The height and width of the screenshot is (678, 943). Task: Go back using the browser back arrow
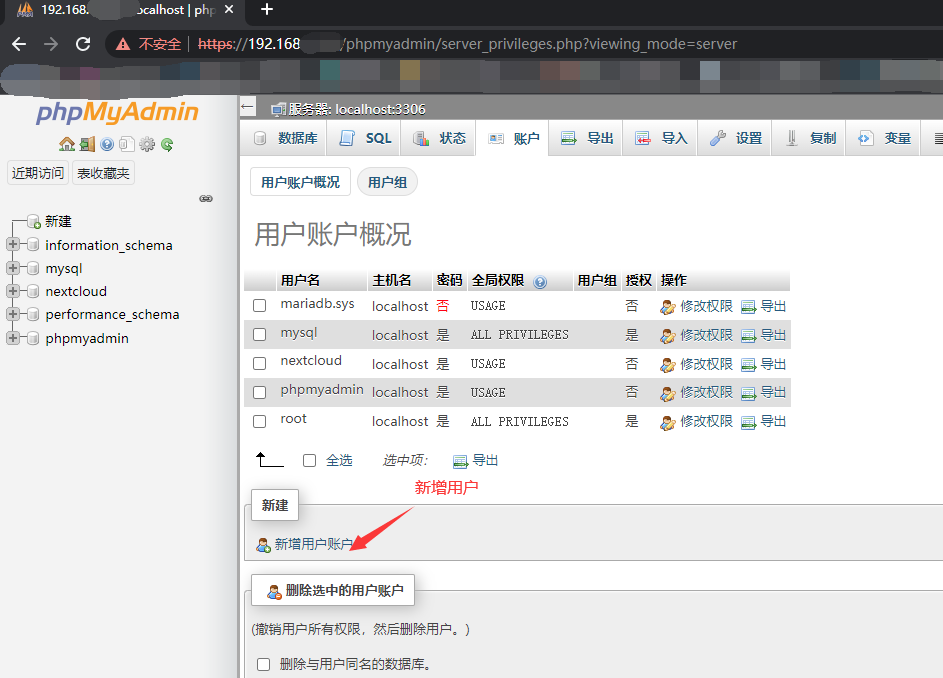coord(19,44)
